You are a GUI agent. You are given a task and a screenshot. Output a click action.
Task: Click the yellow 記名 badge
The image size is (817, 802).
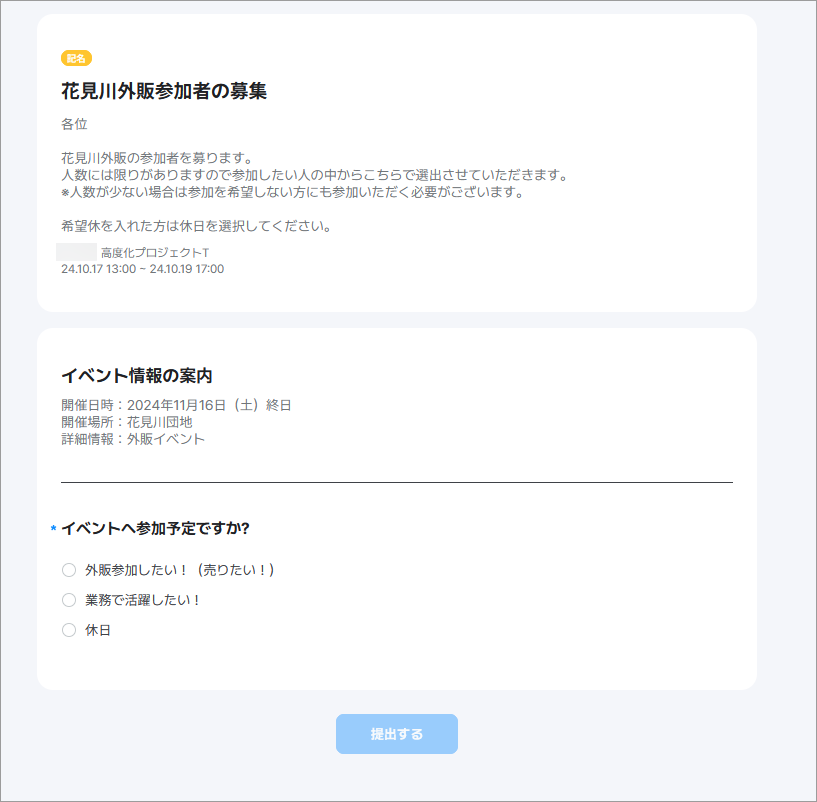(76, 58)
